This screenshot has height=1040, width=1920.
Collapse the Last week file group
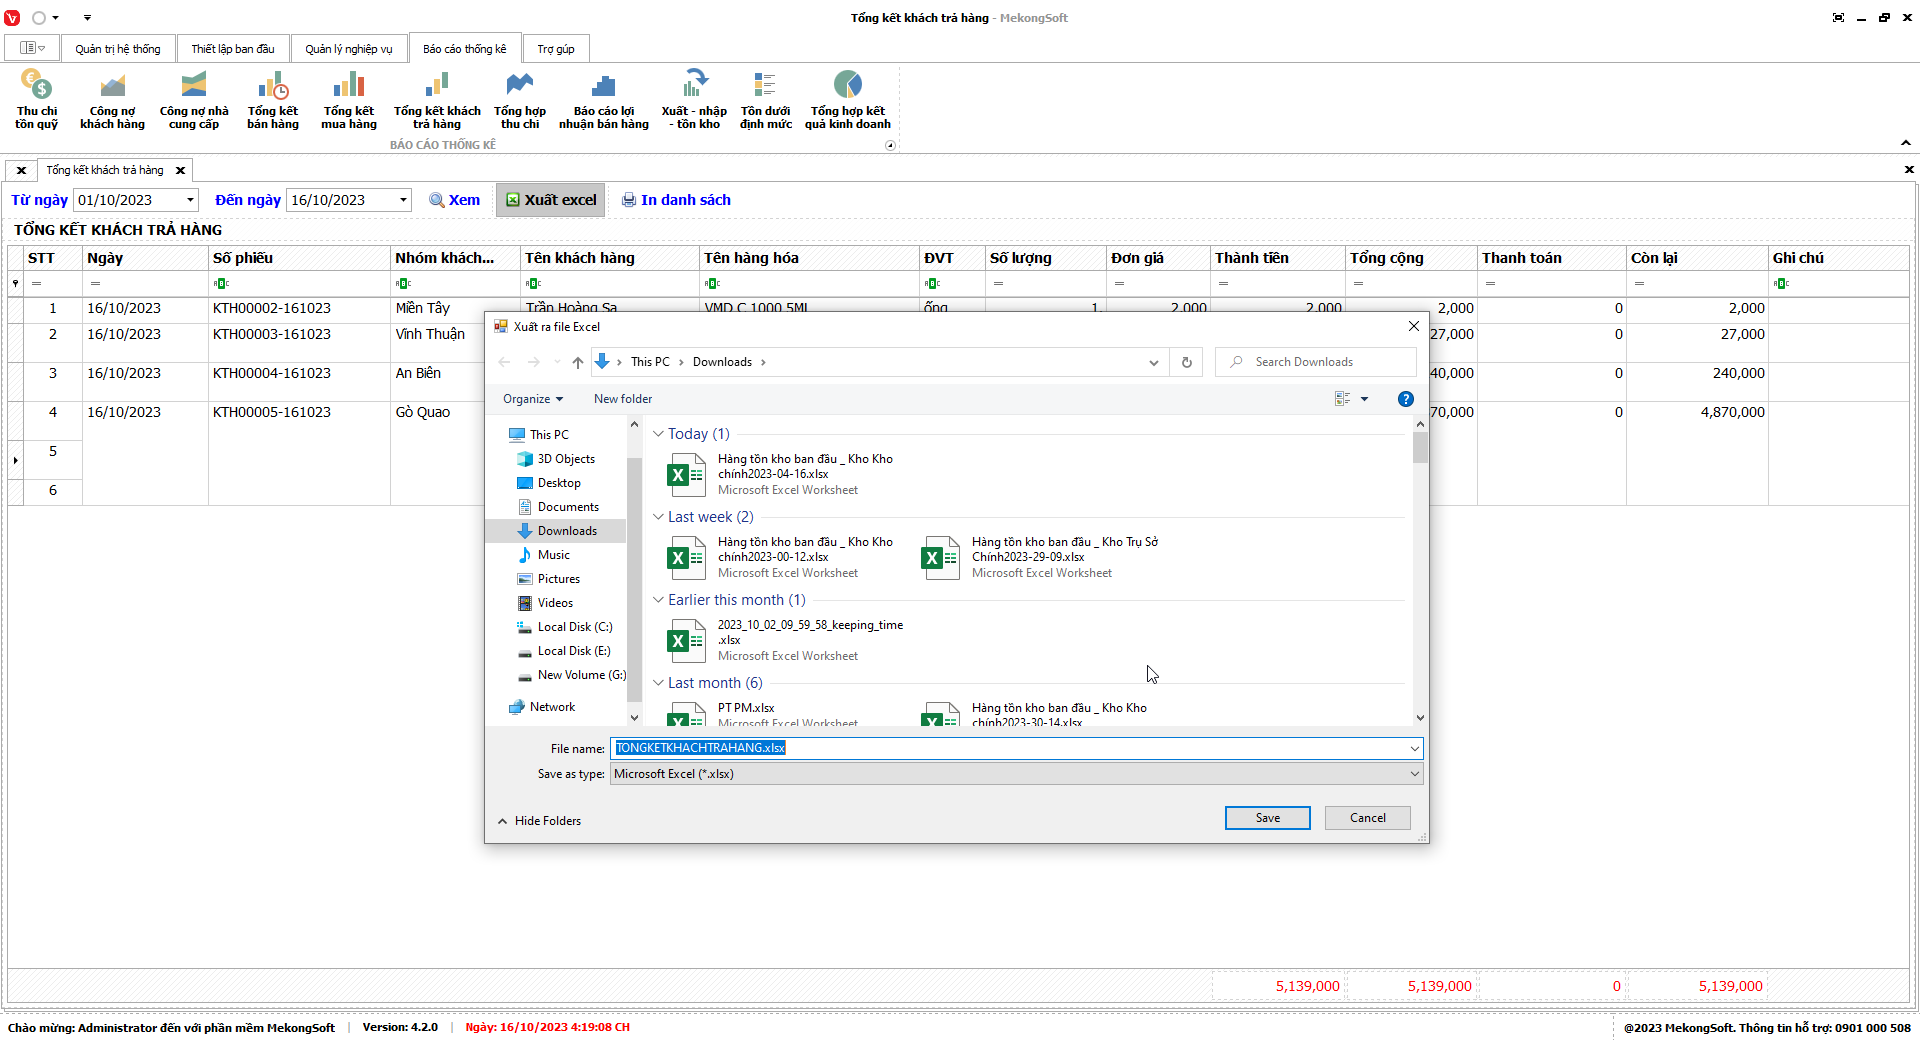coord(658,517)
